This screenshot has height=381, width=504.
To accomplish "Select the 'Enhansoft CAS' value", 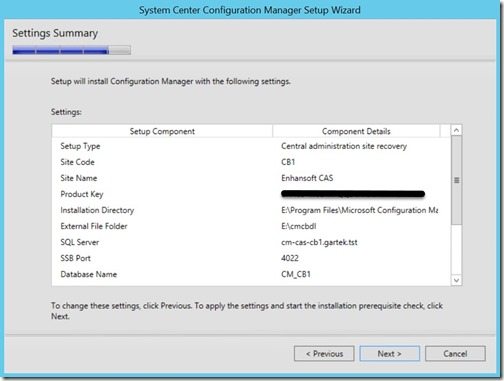I will pos(307,178).
